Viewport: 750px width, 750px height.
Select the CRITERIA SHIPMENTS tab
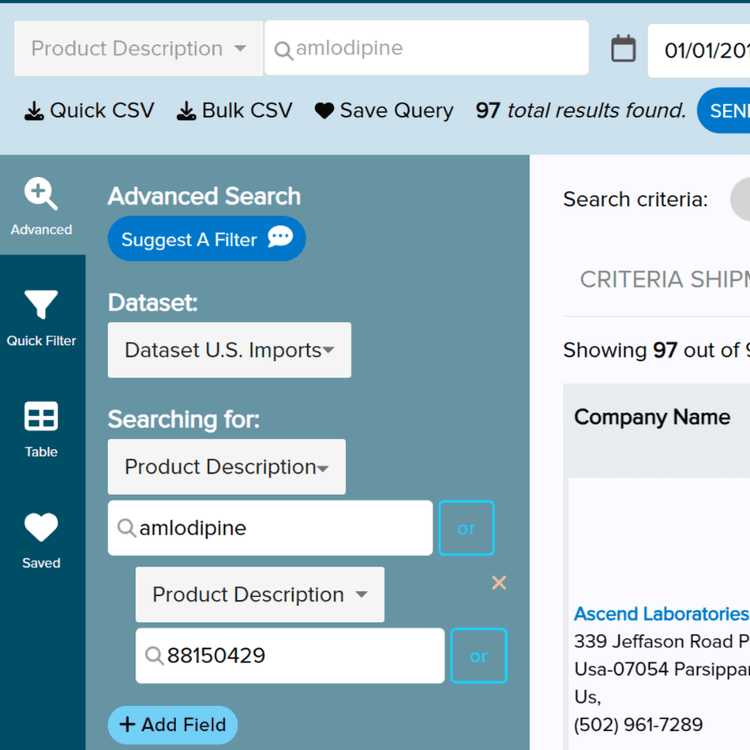665,279
